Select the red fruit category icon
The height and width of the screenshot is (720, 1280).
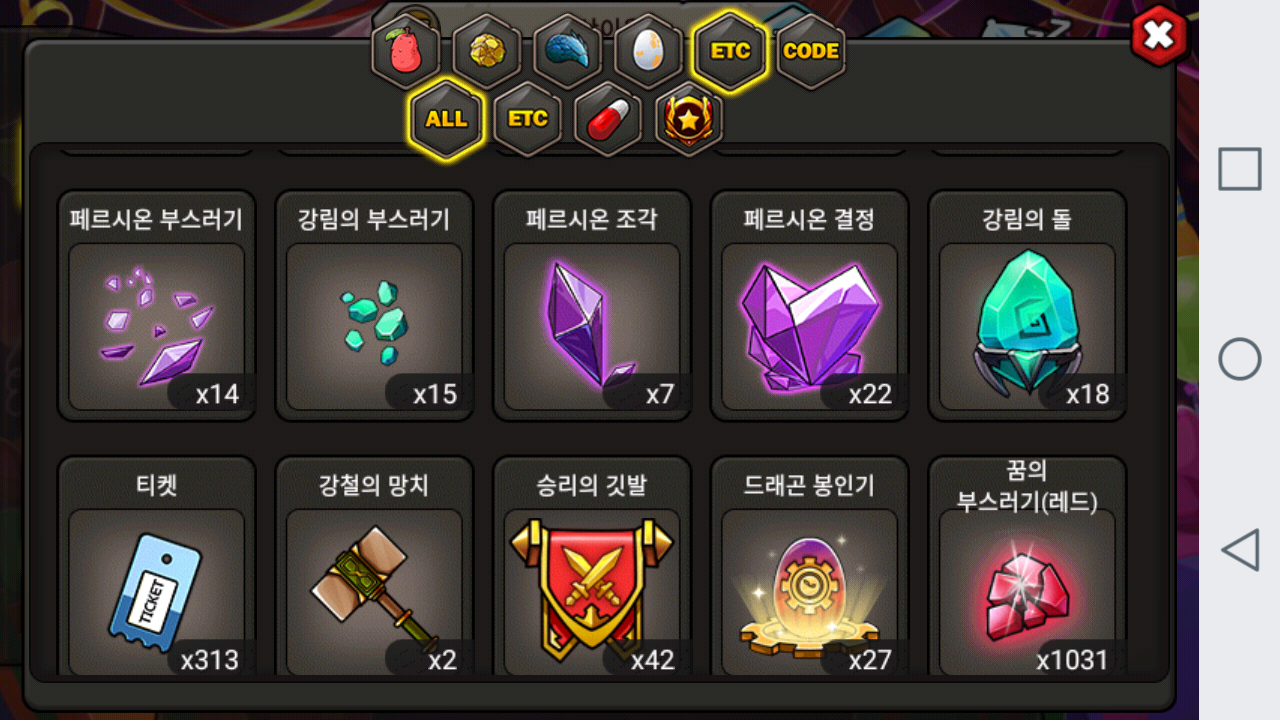click(x=406, y=51)
